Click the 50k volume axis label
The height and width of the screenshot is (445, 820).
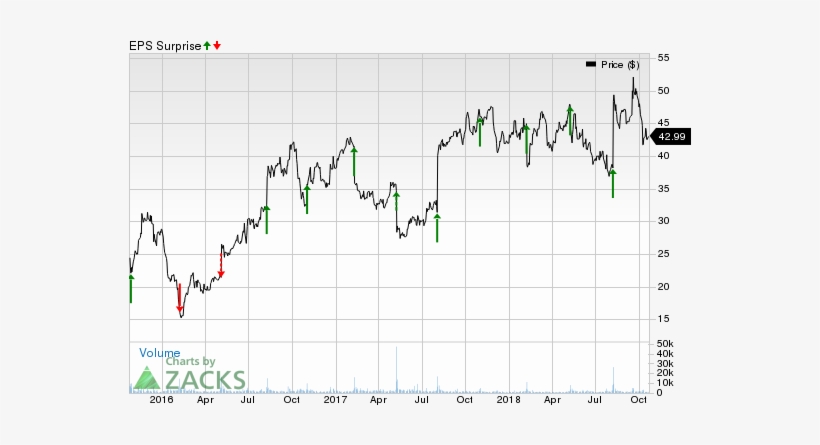click(665, 344)
